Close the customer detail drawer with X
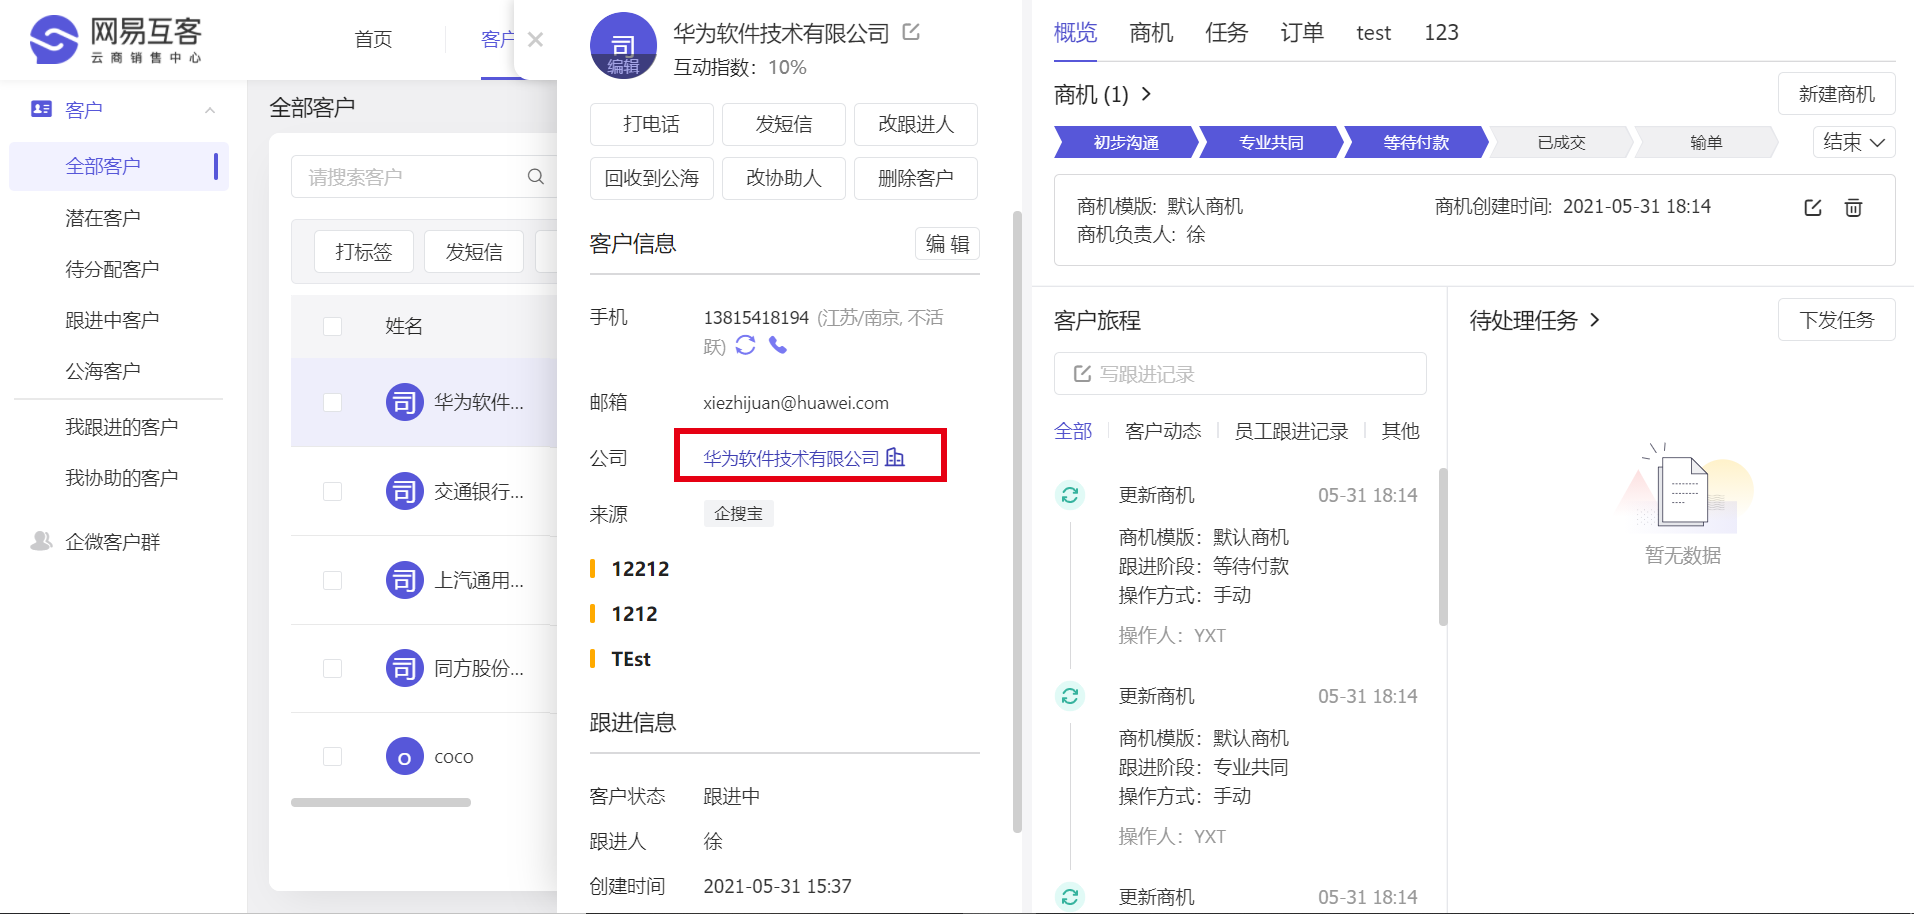Screen dimensions: 1914x914 (x=535, y=40)
